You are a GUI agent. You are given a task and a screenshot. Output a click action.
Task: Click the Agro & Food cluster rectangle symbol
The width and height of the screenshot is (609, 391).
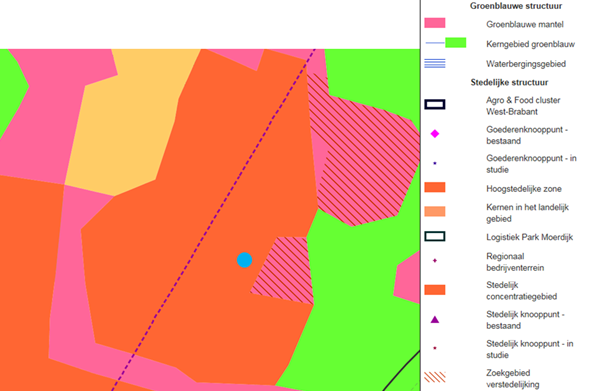point(435,104)
